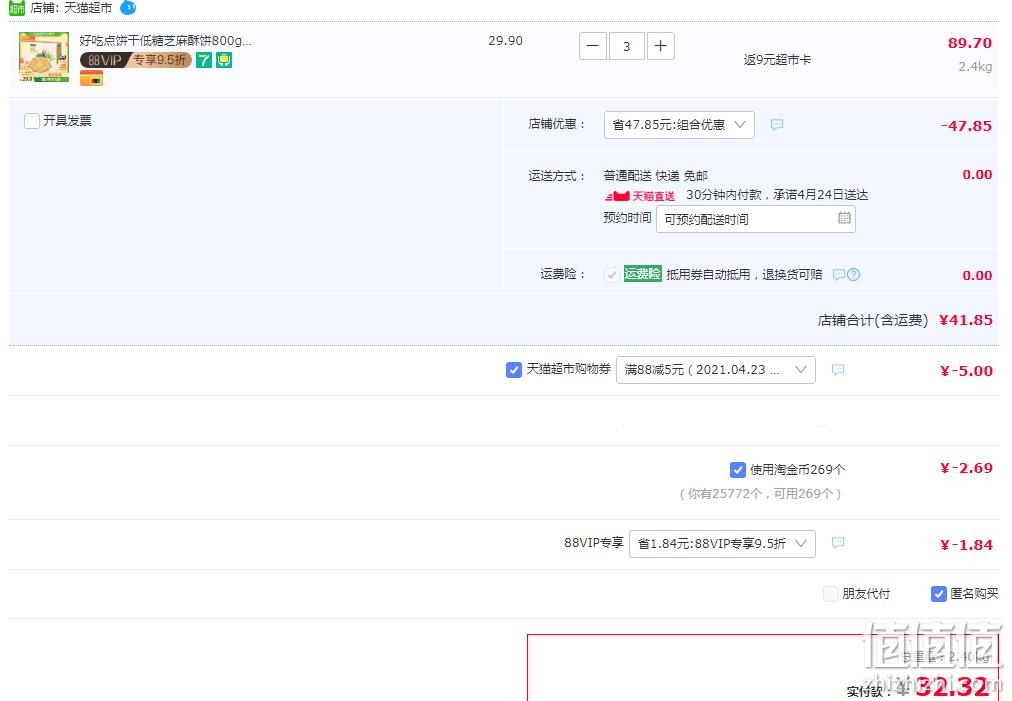
Task: Toggle the 运费险 checkbox
Action: pos(612,275)
